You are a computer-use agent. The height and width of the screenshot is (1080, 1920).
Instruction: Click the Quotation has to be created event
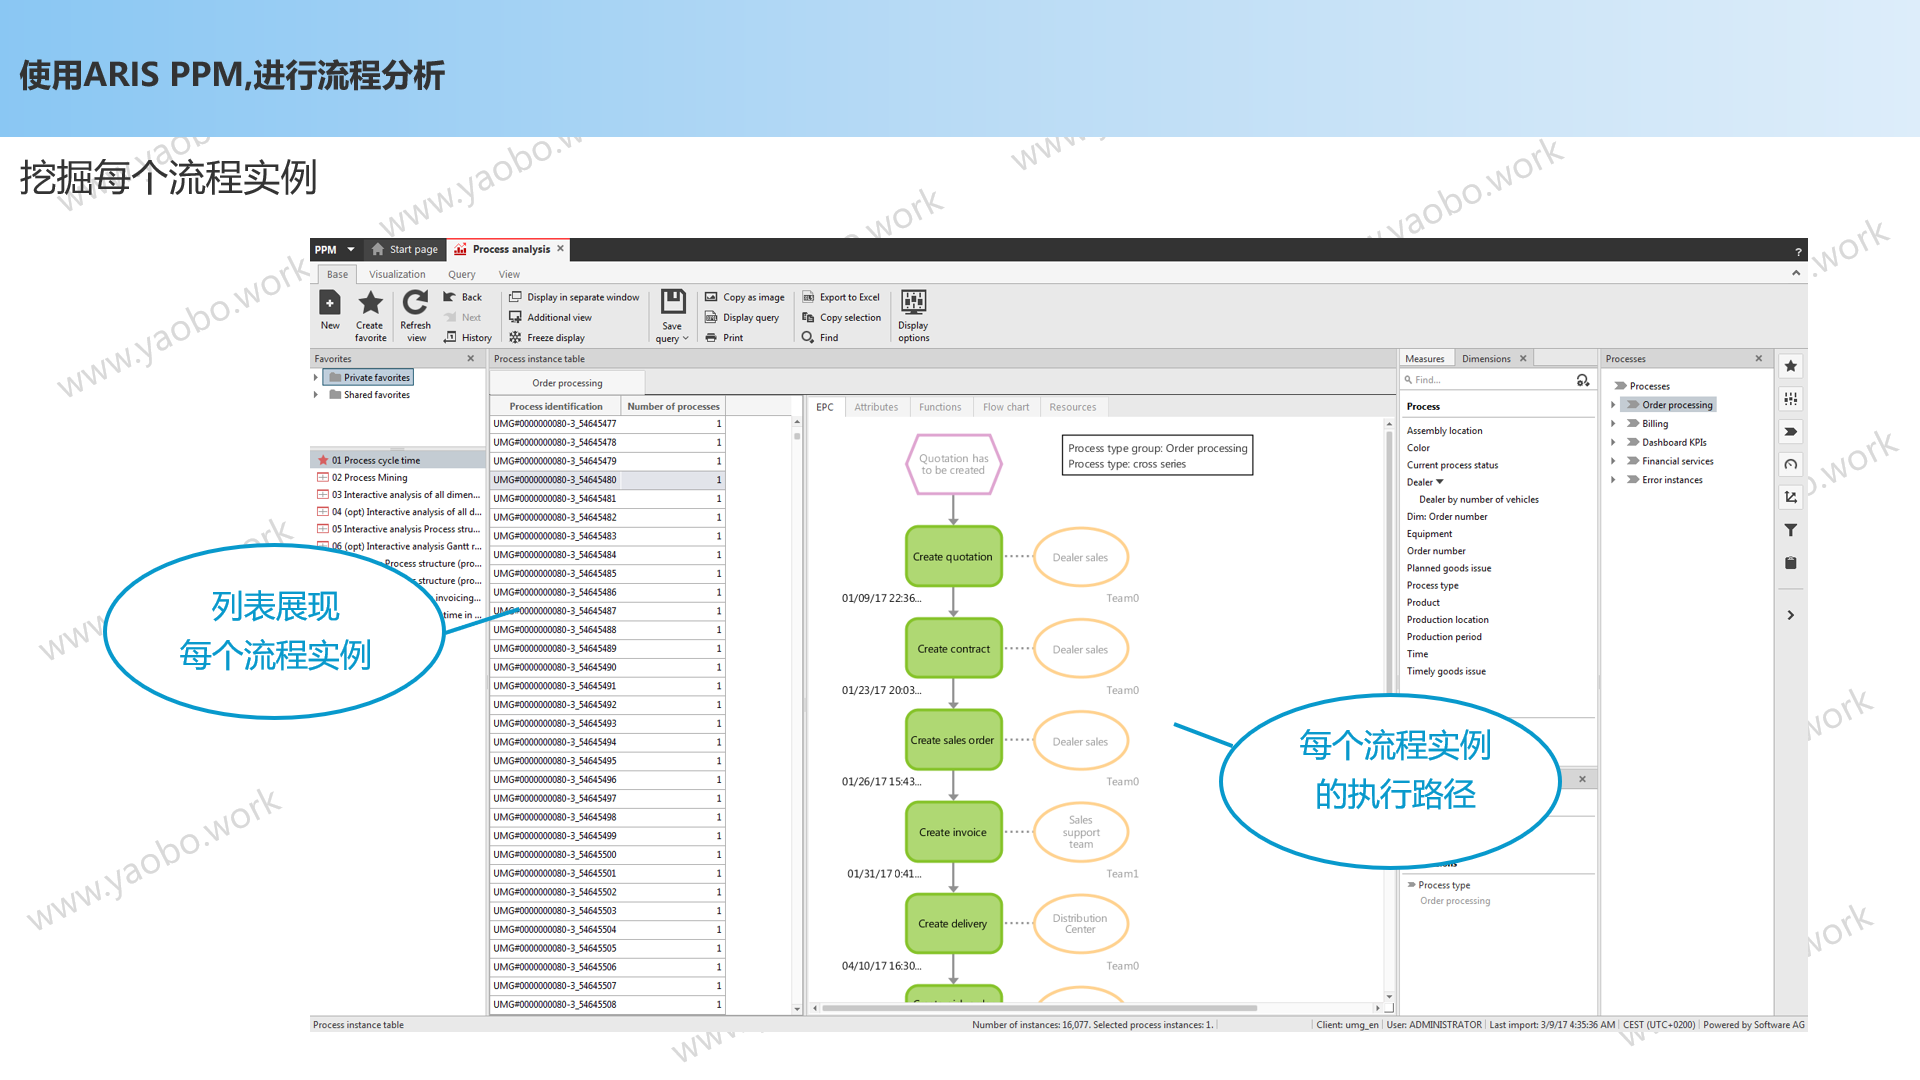[x=953, y=464]
